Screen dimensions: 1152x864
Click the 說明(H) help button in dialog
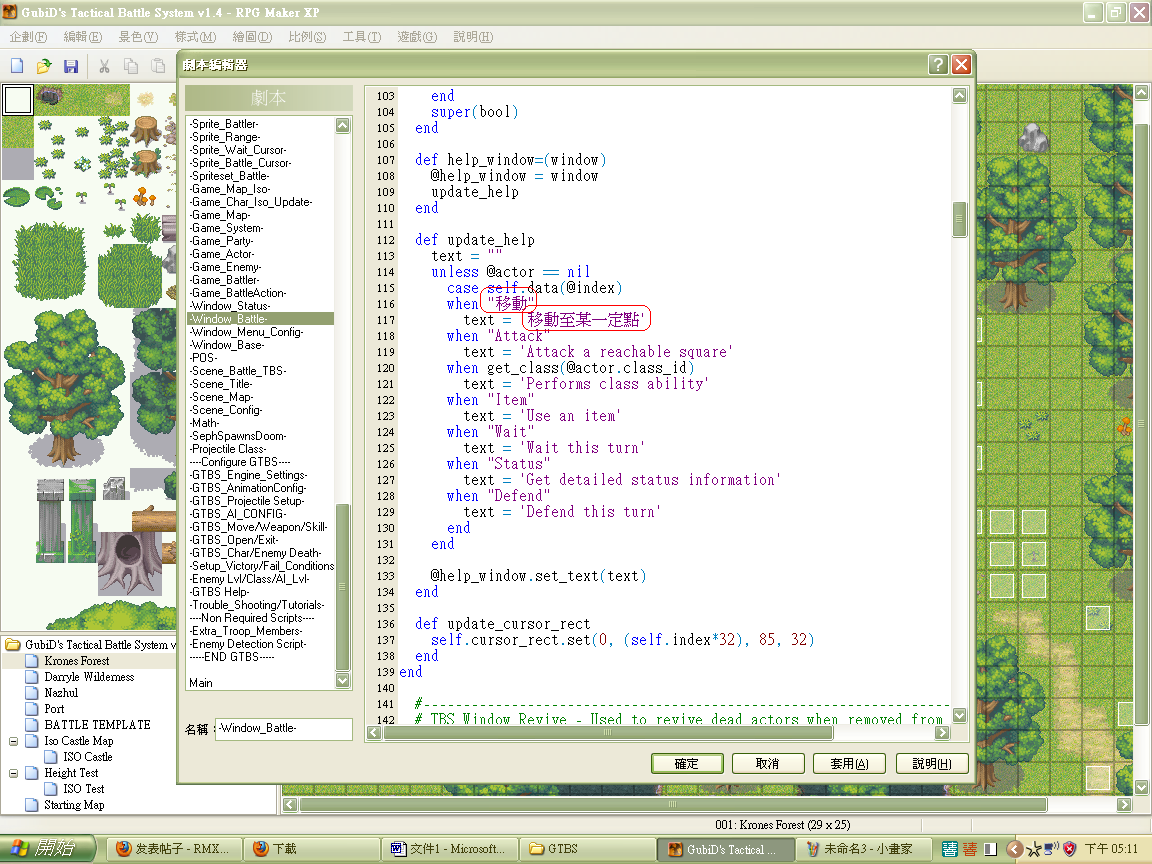click(x=932, y=764)
